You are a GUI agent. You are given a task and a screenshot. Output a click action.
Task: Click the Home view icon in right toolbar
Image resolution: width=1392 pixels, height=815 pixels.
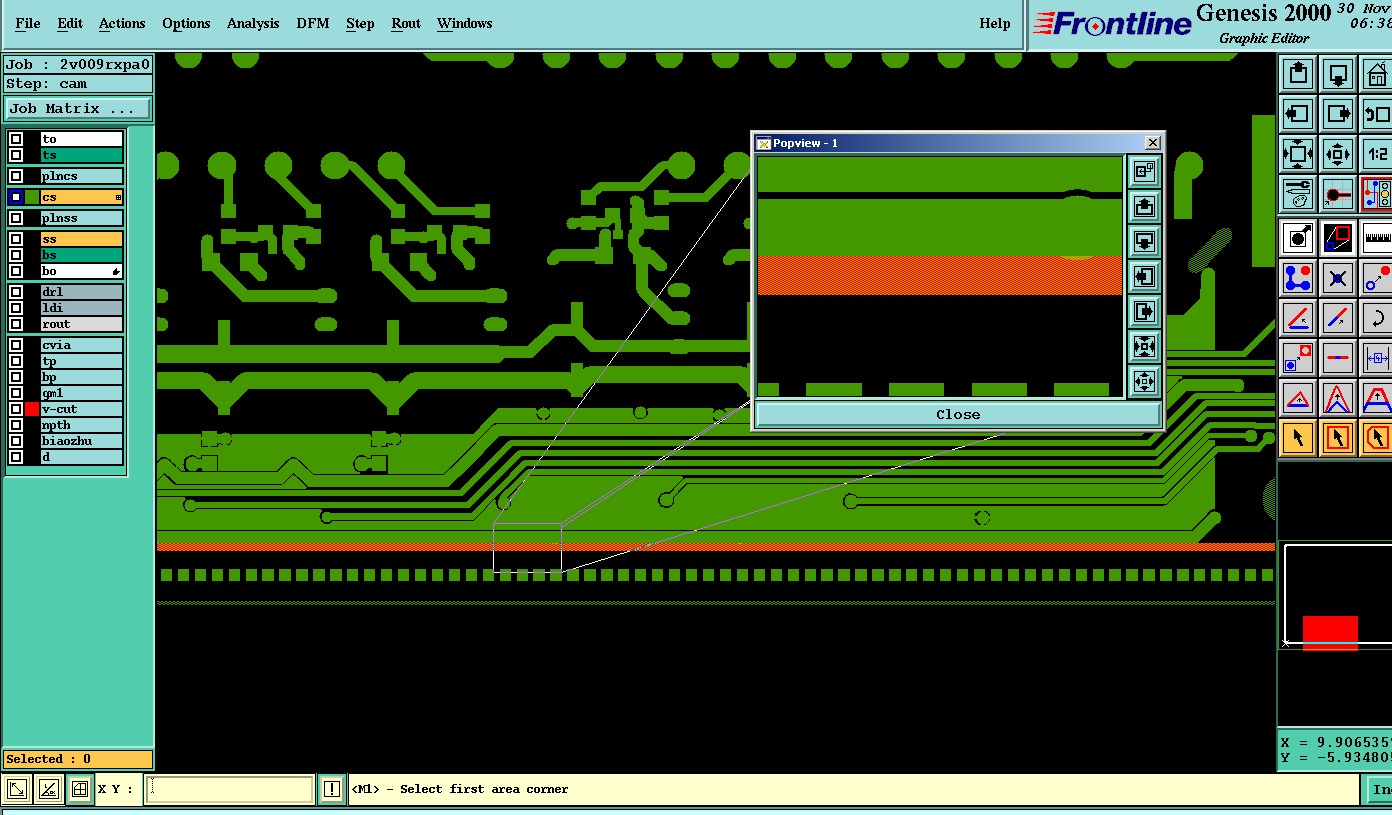1377,74
